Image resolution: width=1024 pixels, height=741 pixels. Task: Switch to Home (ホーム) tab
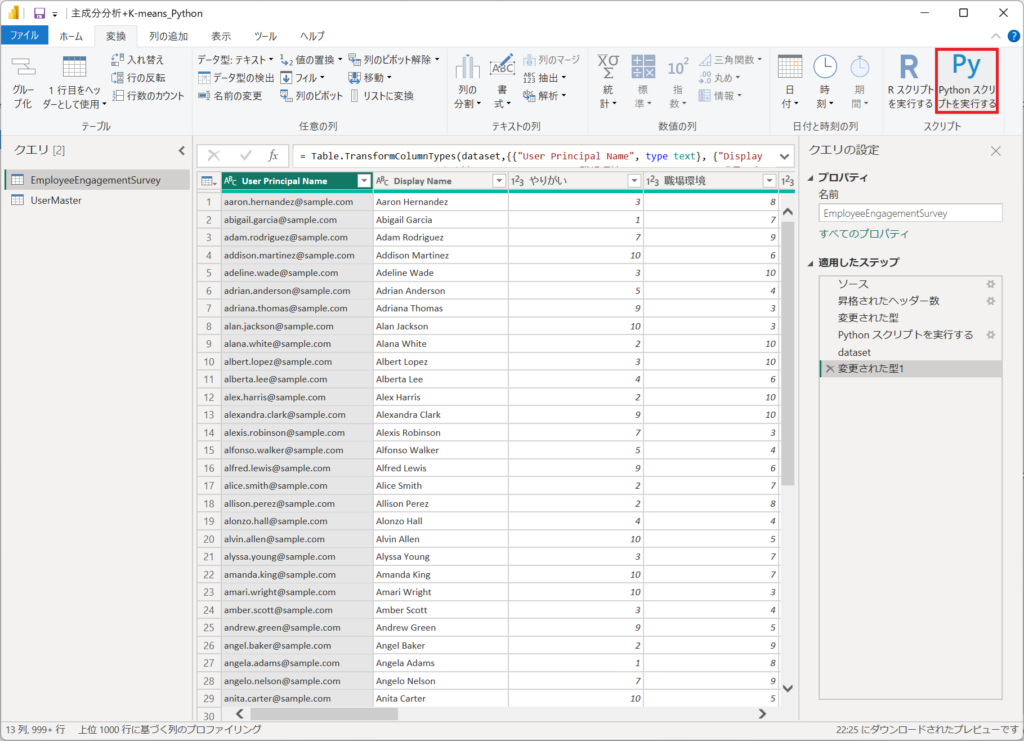pos(71,36)
